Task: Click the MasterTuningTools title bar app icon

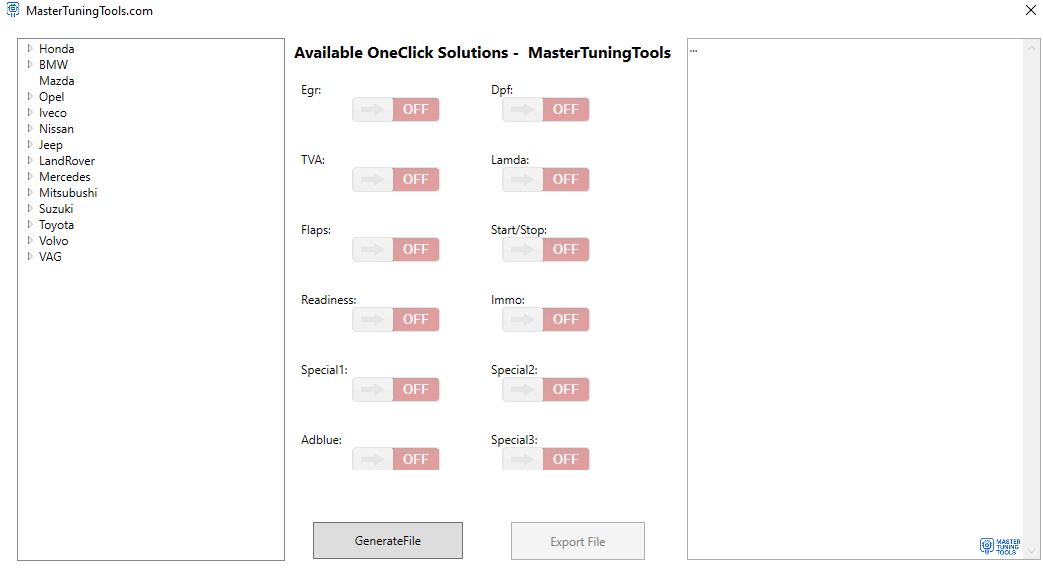Action: click(x=13, y=11)
